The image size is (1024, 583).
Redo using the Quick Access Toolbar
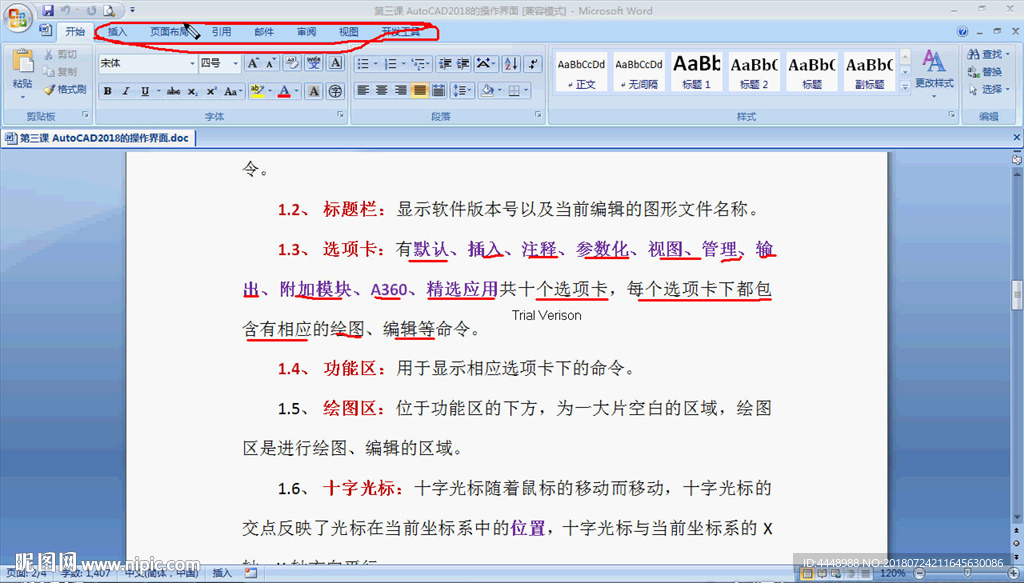(x=91, y=10)
